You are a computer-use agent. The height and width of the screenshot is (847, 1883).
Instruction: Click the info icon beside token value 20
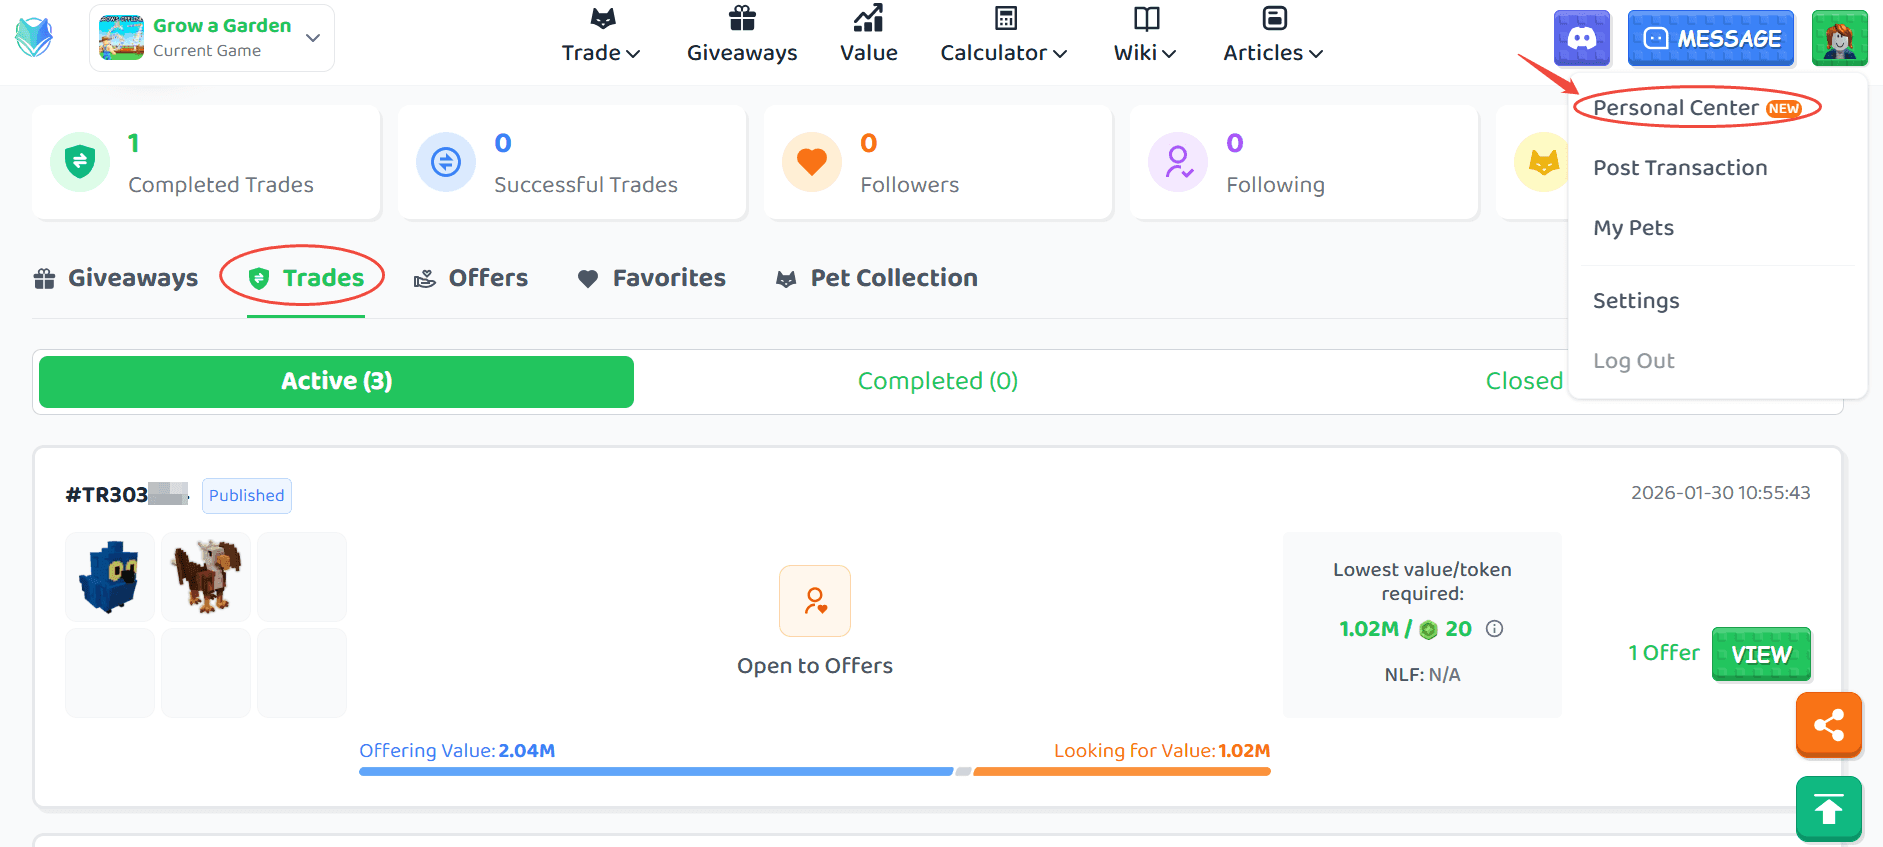[1494, 629]
